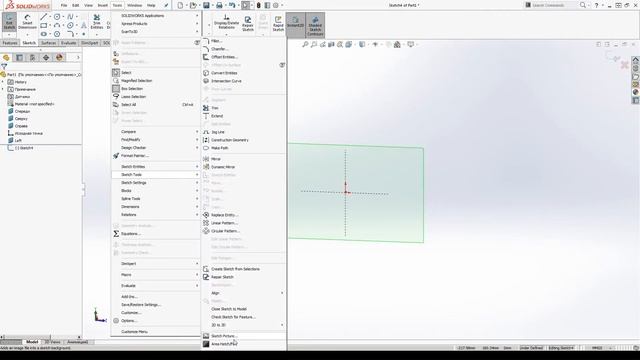Click Customize Menu entry
This screenshot has height=360, width=640.
pyautogui.click(x=156, y=332)
